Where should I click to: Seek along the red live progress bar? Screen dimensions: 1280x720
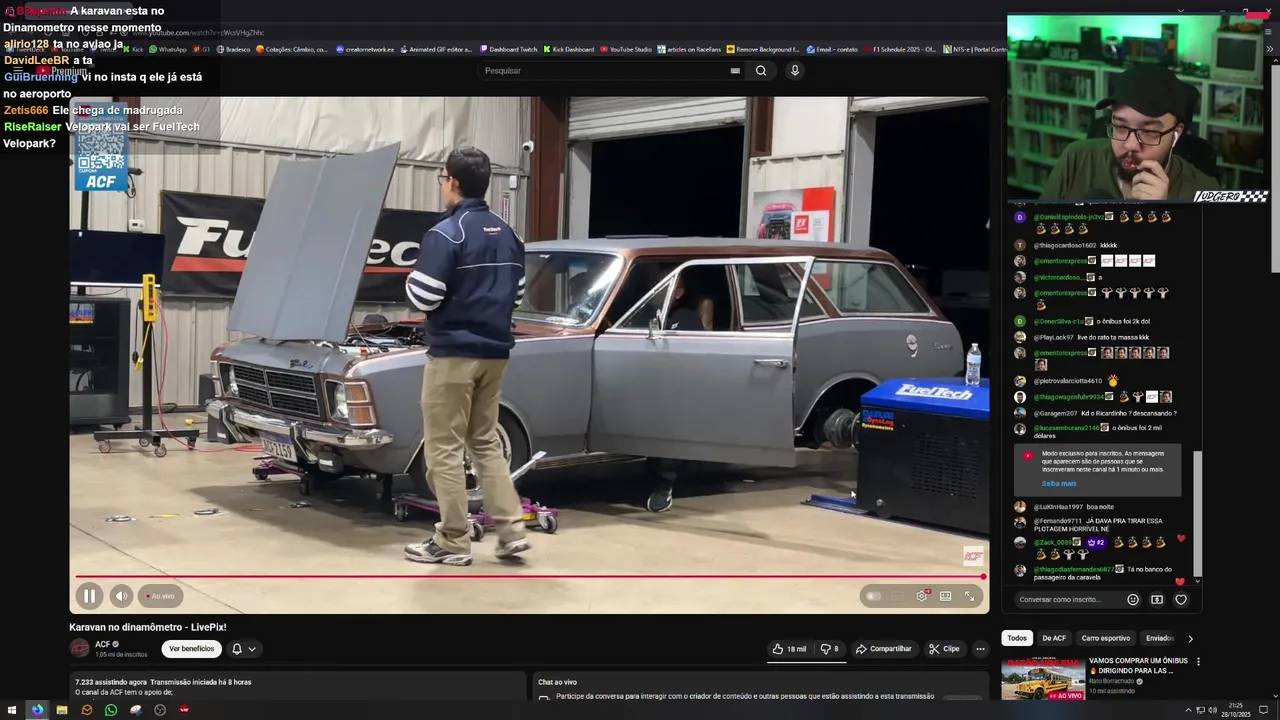(x=529, y=577)
